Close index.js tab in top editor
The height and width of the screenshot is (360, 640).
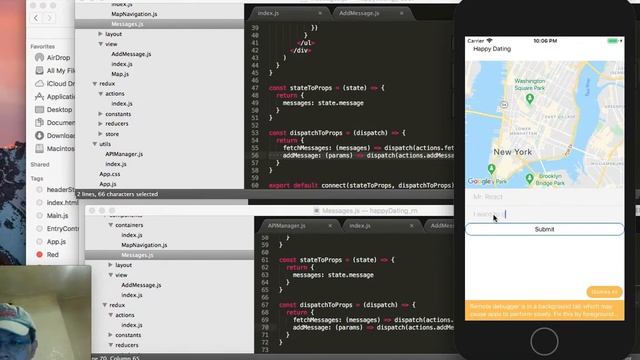pyautogui.click(x=320, y=13)
